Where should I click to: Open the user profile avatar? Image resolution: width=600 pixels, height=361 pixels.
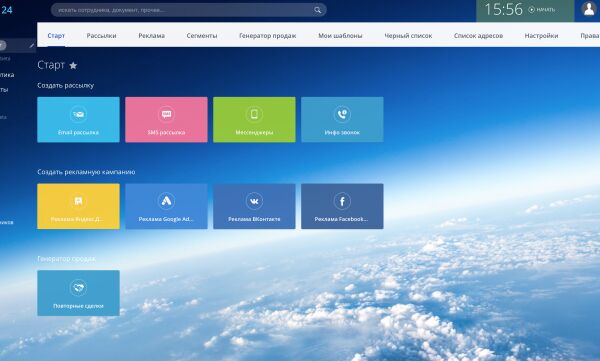589,9
